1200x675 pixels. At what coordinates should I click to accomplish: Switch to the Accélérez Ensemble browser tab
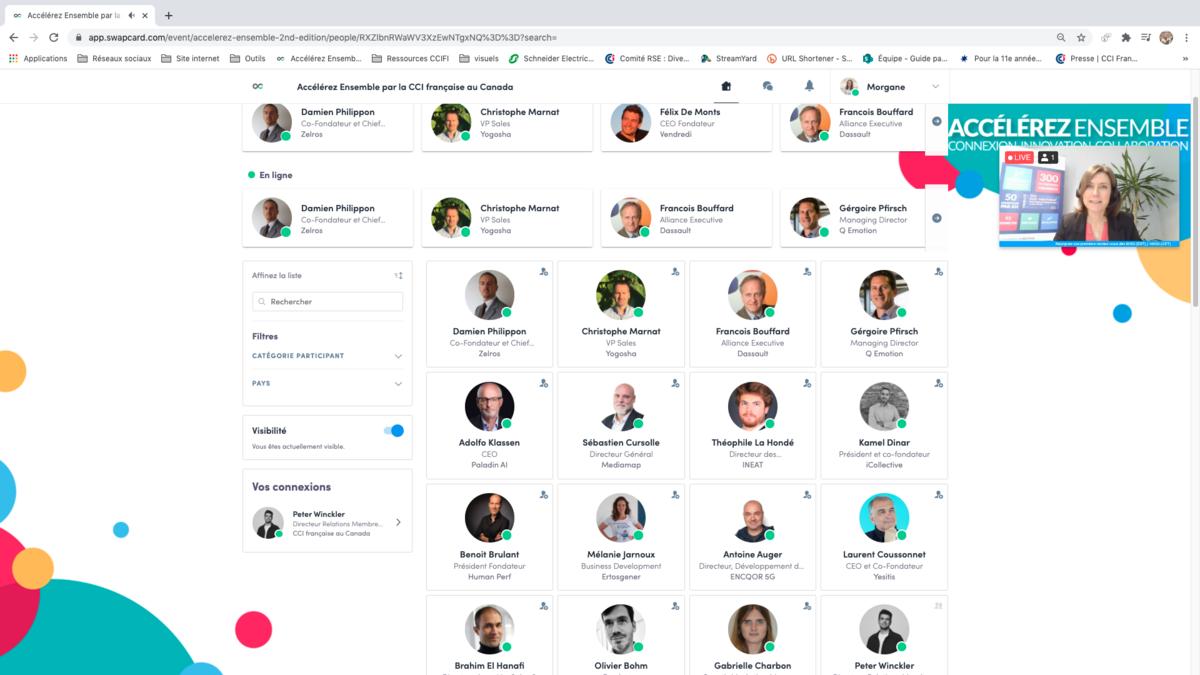(x=72, y=15)
